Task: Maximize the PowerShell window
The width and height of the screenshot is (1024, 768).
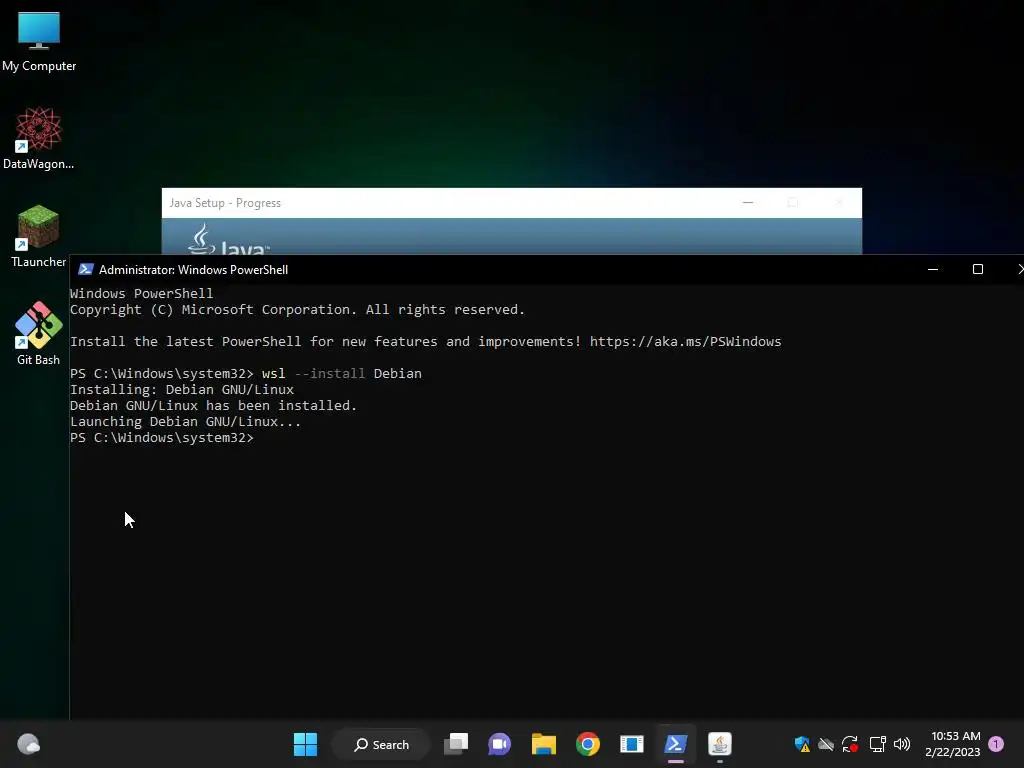Action: coord(978,269)
